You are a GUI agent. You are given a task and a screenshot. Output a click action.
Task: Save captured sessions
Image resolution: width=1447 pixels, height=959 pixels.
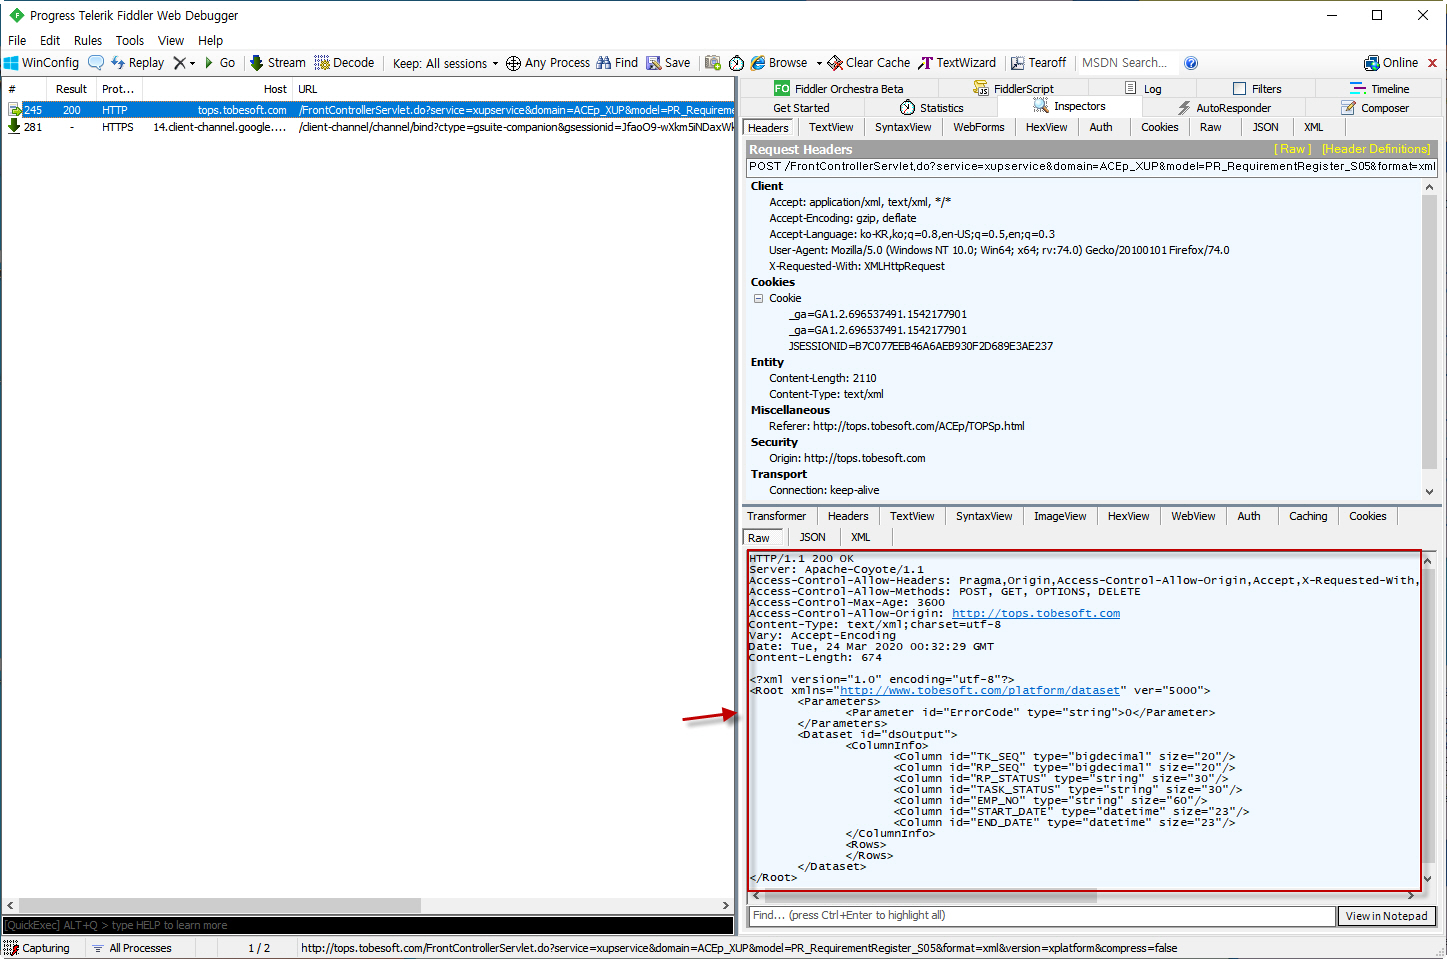[667, 62]
